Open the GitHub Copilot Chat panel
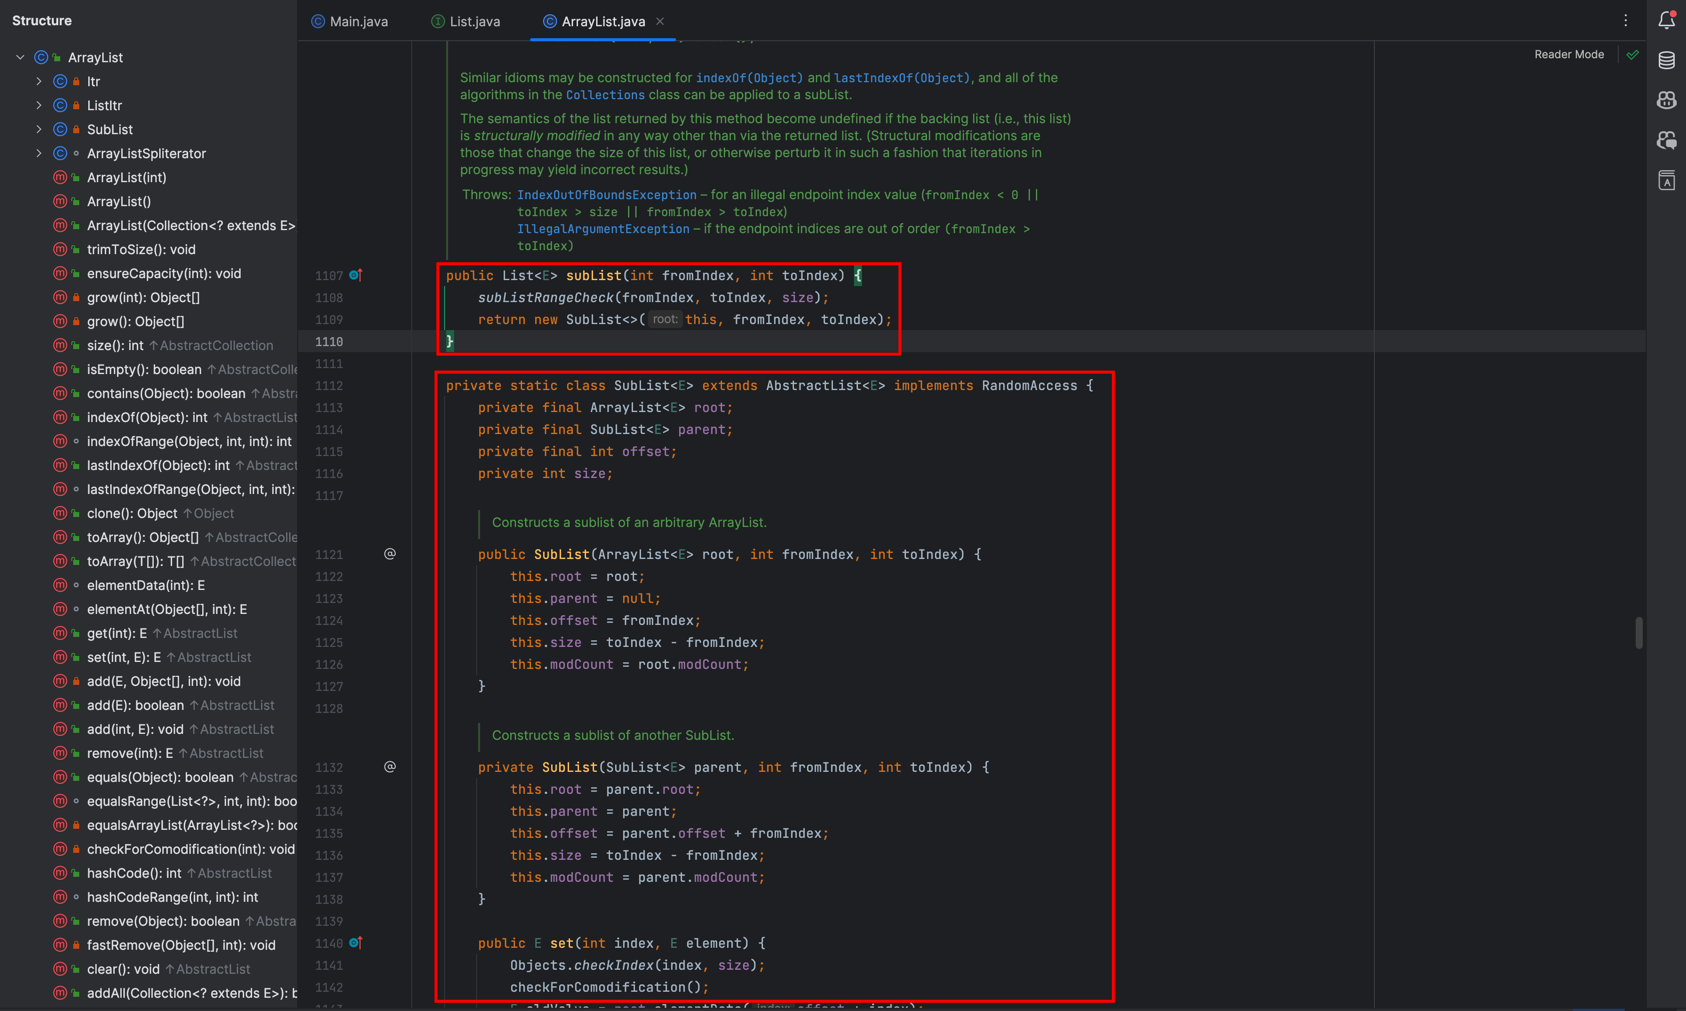Screen dimensions: 1686x1011 pos(1666,141)
